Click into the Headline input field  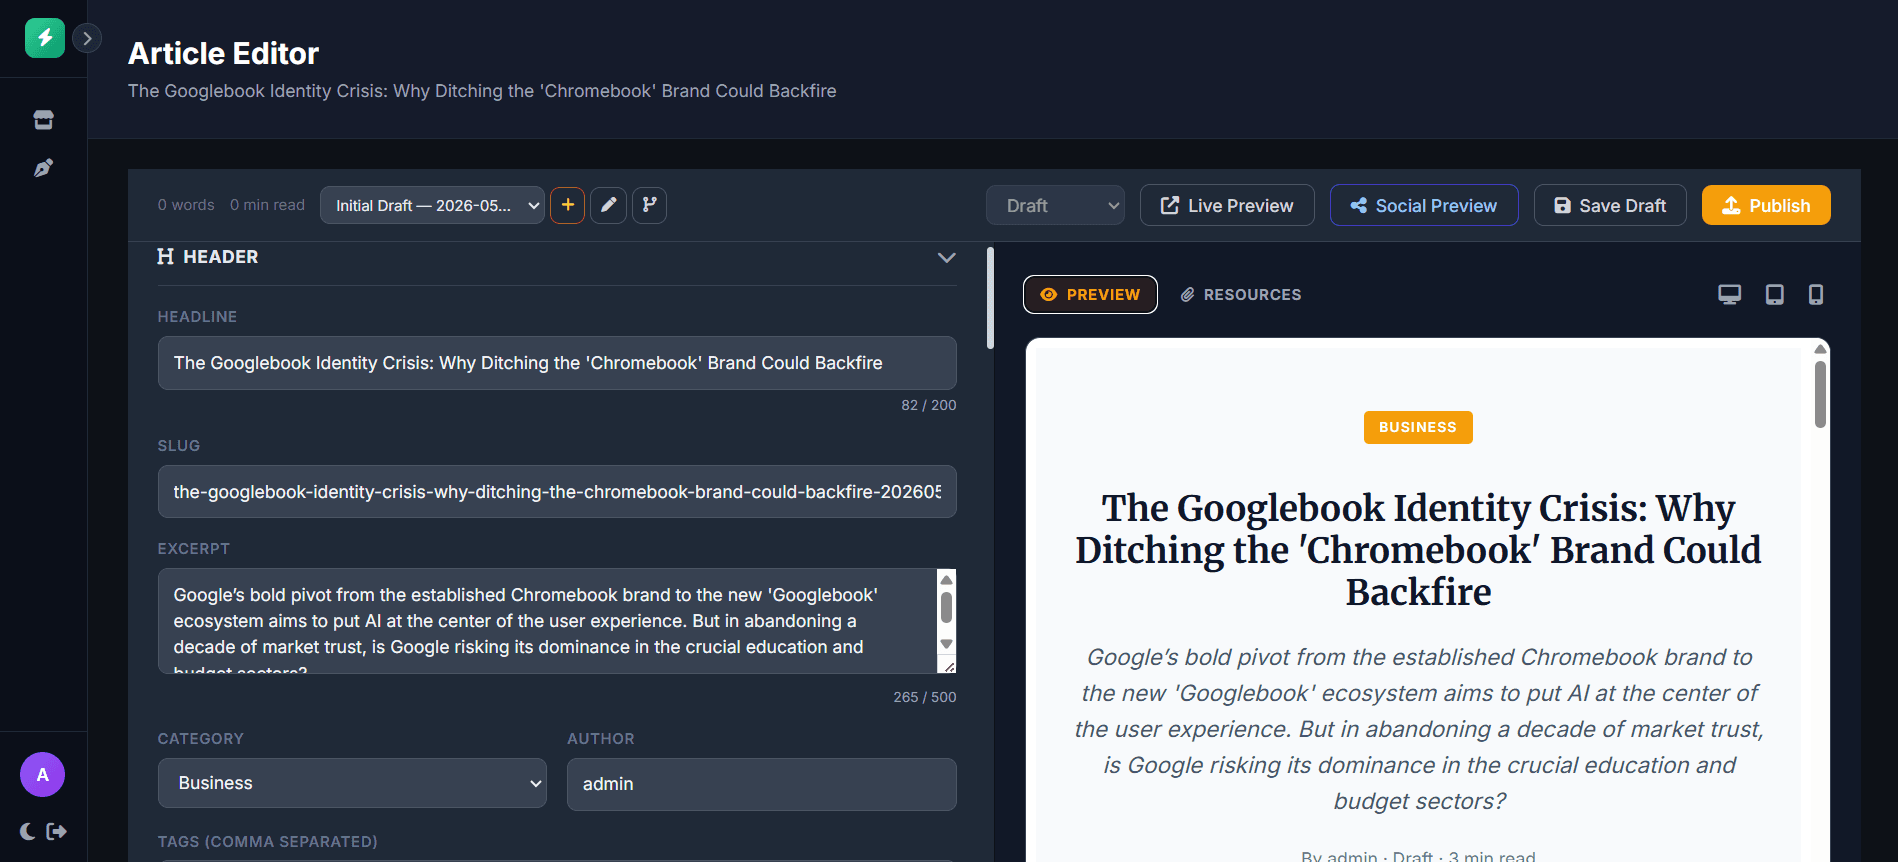tap(557, 363)
